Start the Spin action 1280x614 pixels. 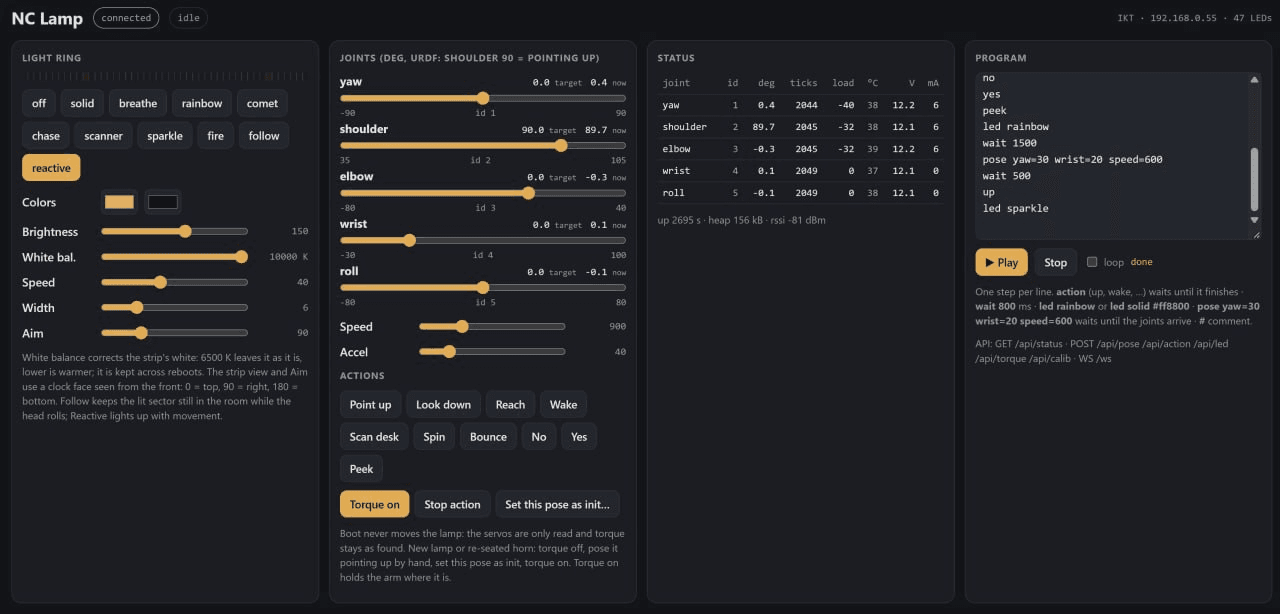pos(434,436)
